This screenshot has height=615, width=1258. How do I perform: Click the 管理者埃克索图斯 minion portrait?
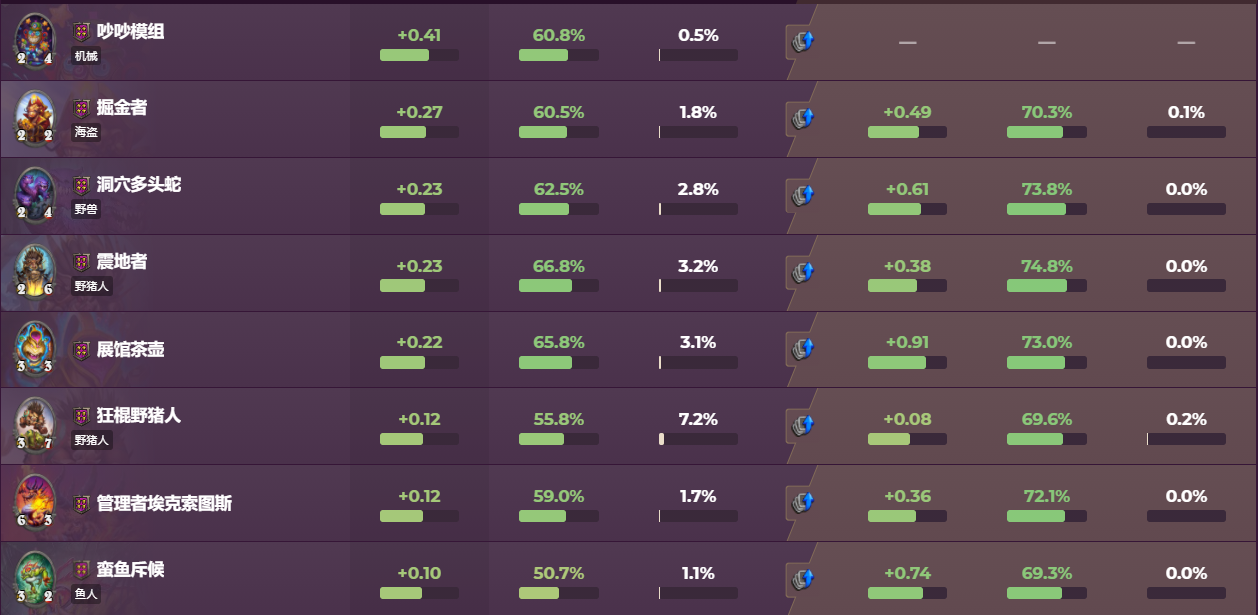coord(34,502)
